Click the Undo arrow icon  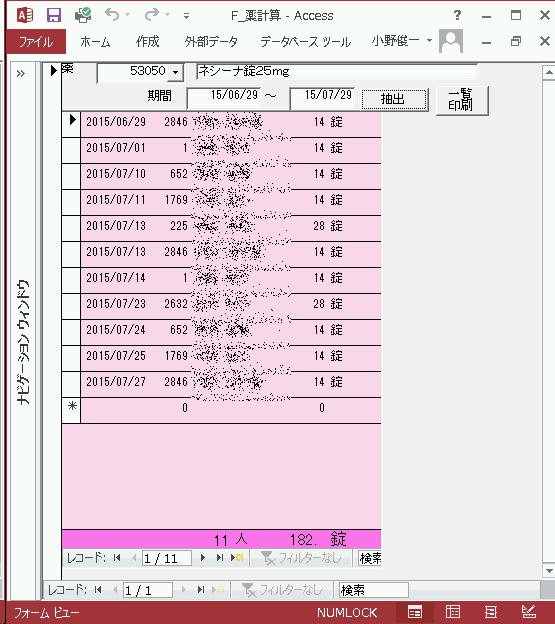pyautogui.click(x=112, y=15)
